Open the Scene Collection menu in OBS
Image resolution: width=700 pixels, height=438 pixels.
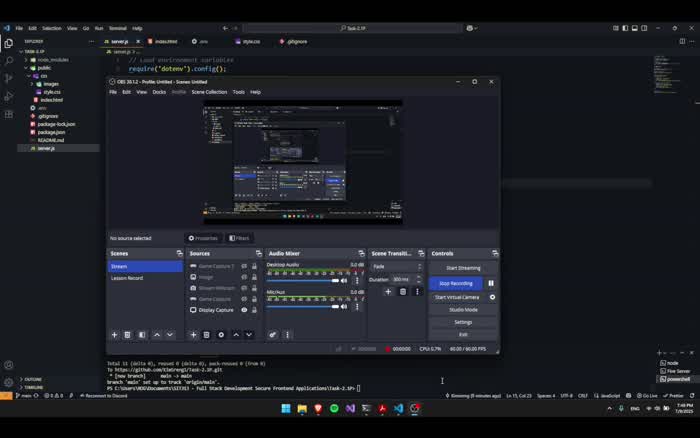209,91
